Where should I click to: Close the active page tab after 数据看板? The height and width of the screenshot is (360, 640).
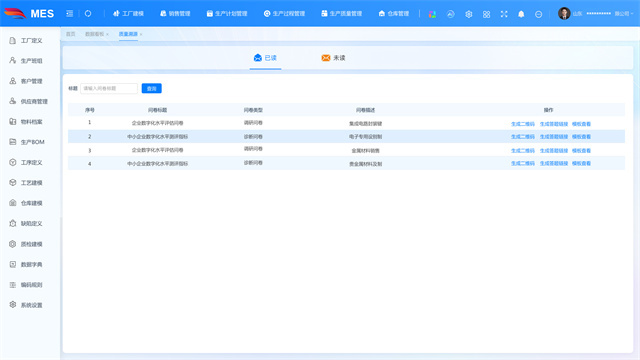(x=141, y=34)
